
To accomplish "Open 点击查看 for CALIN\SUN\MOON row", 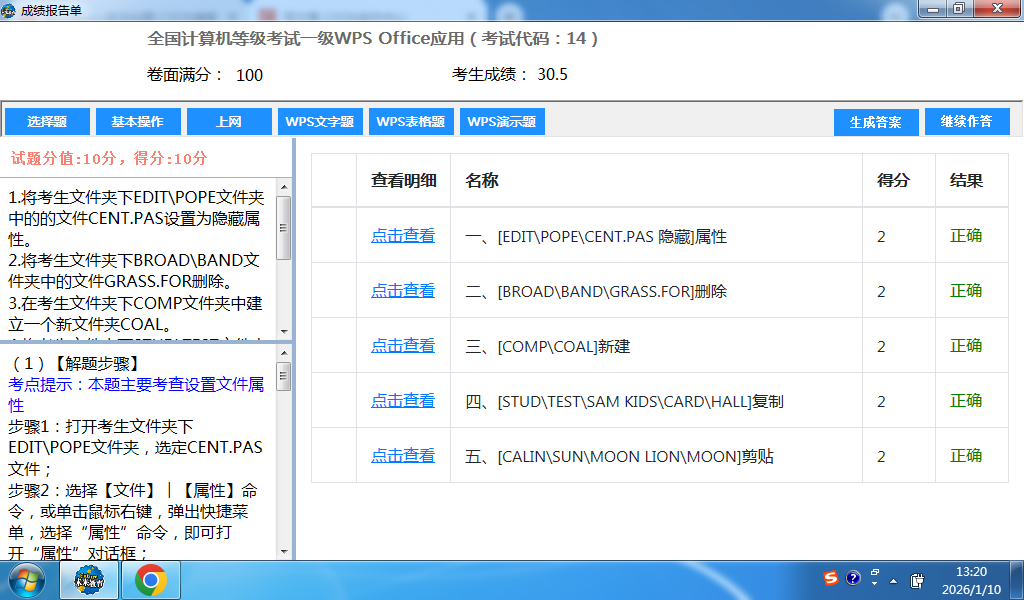I will click(x=403, y=455).
